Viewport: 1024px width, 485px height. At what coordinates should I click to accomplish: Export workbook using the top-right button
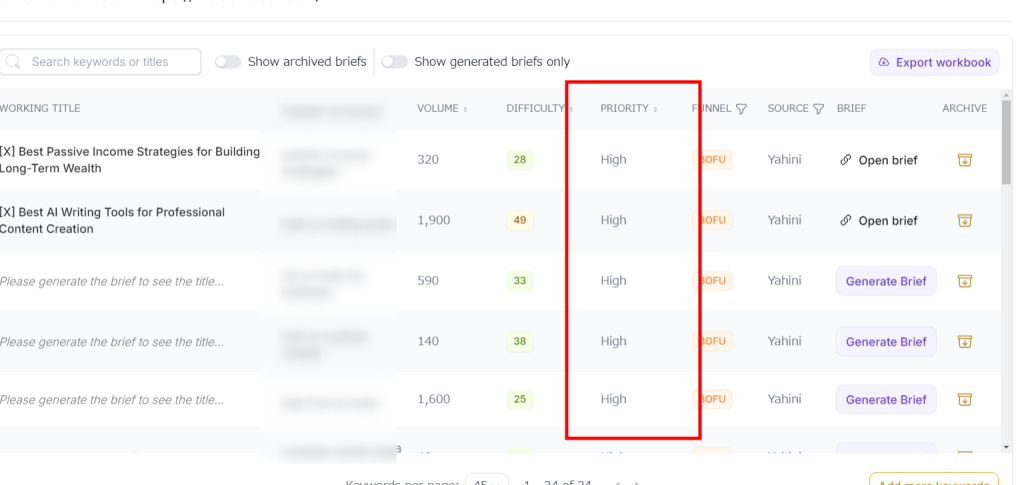[935, 62]
